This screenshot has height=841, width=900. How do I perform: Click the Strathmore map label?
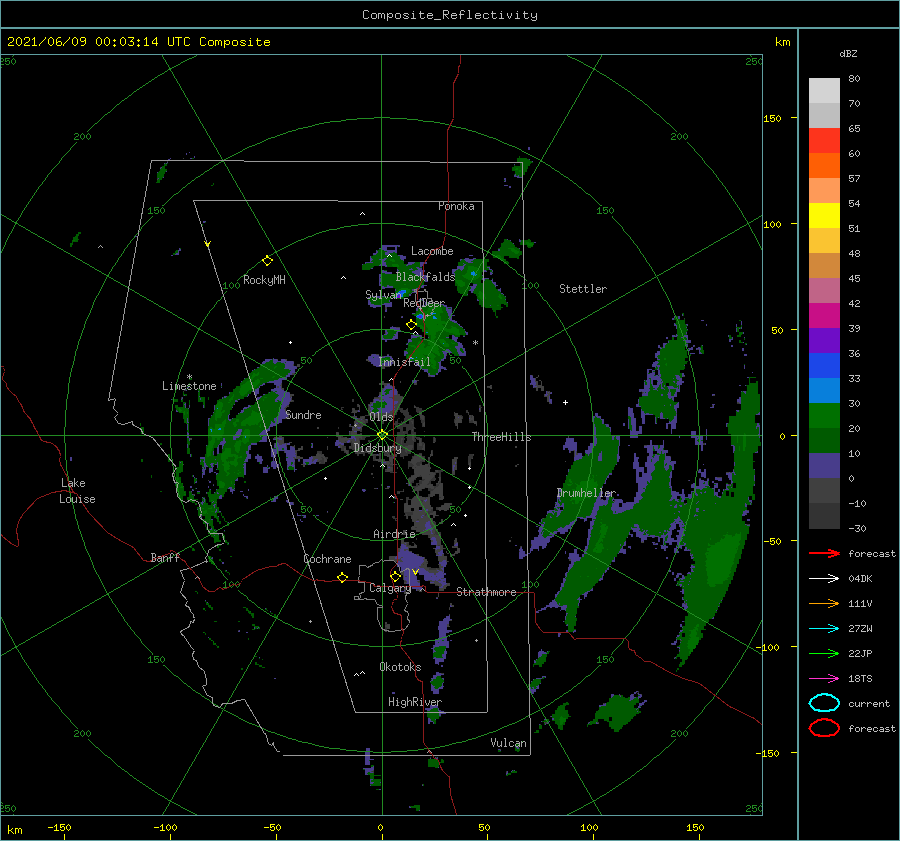click(x=486, y=592)
